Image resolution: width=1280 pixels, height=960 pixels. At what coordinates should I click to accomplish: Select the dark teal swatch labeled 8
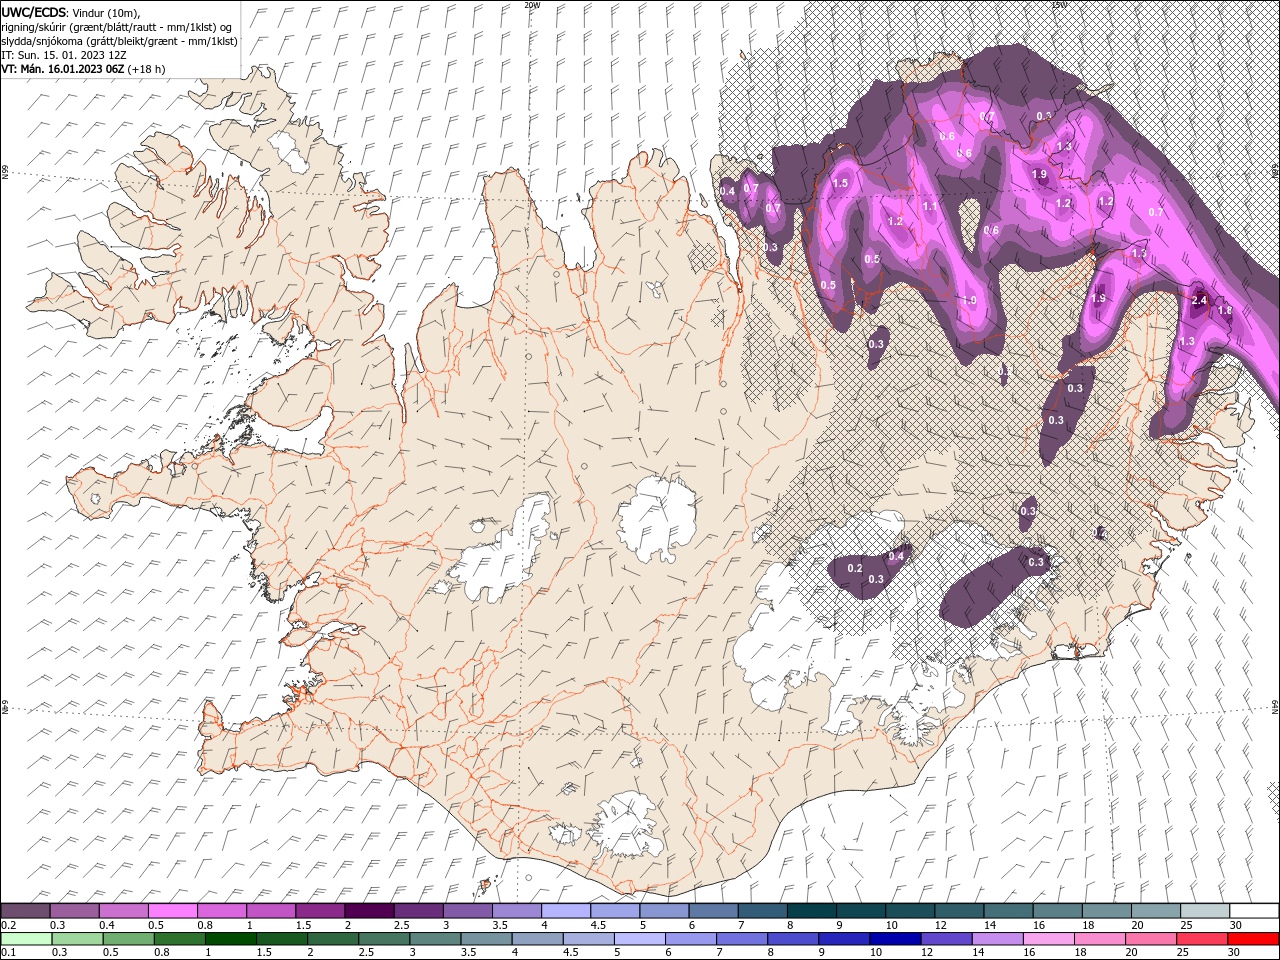click(812, 911)
